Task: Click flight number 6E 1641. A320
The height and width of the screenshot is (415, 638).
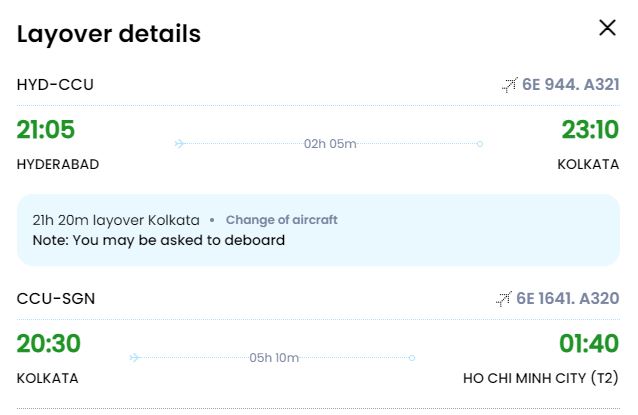Action: pos(568,298)
